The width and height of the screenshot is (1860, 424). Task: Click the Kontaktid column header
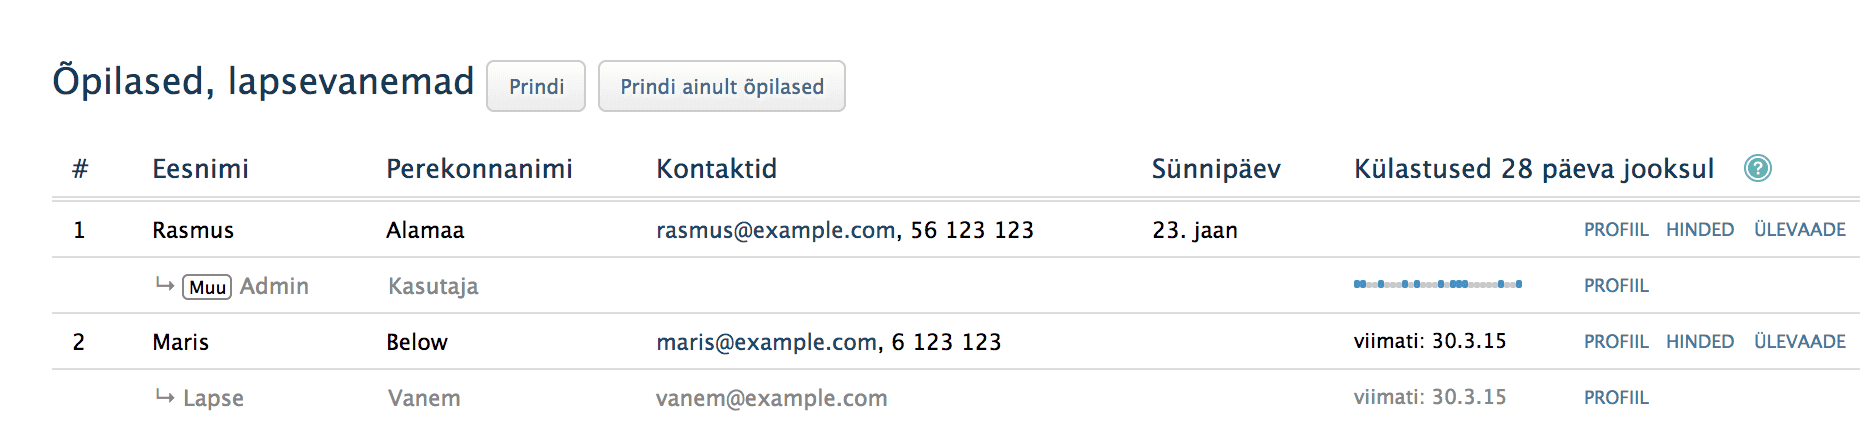coord(716,169)
